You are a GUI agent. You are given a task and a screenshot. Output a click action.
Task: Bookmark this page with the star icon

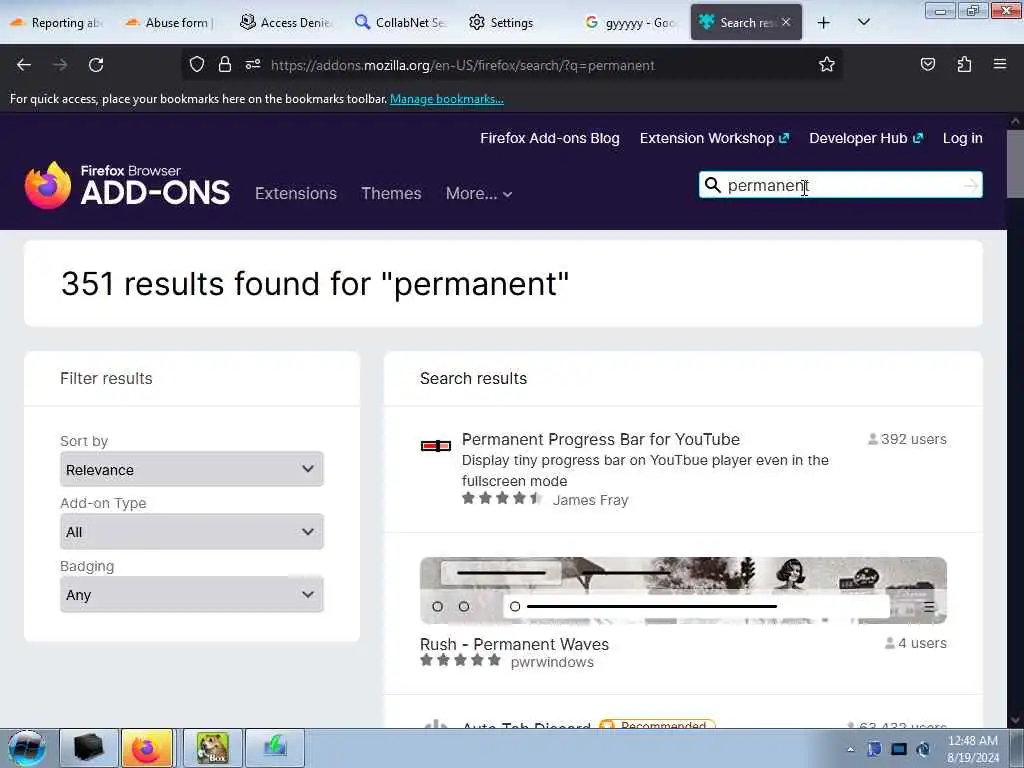pyautogui.click(x=827, y=64)
